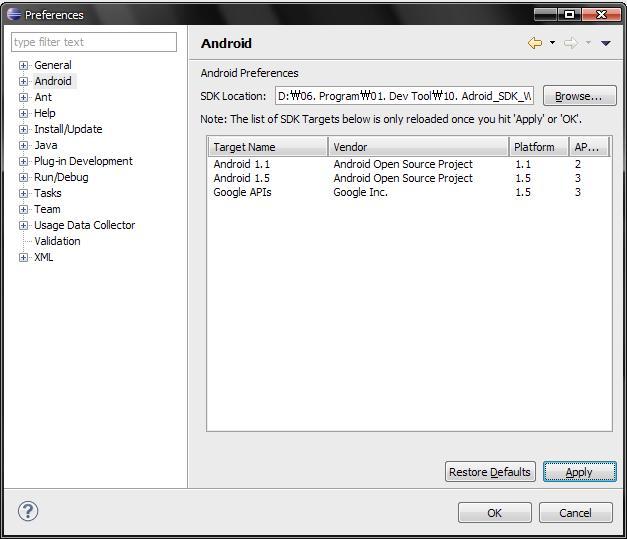Expand the Run/Debug tree node
This screenshot has height=539, width=627.
pyautogui.click(x=23, y=177)
